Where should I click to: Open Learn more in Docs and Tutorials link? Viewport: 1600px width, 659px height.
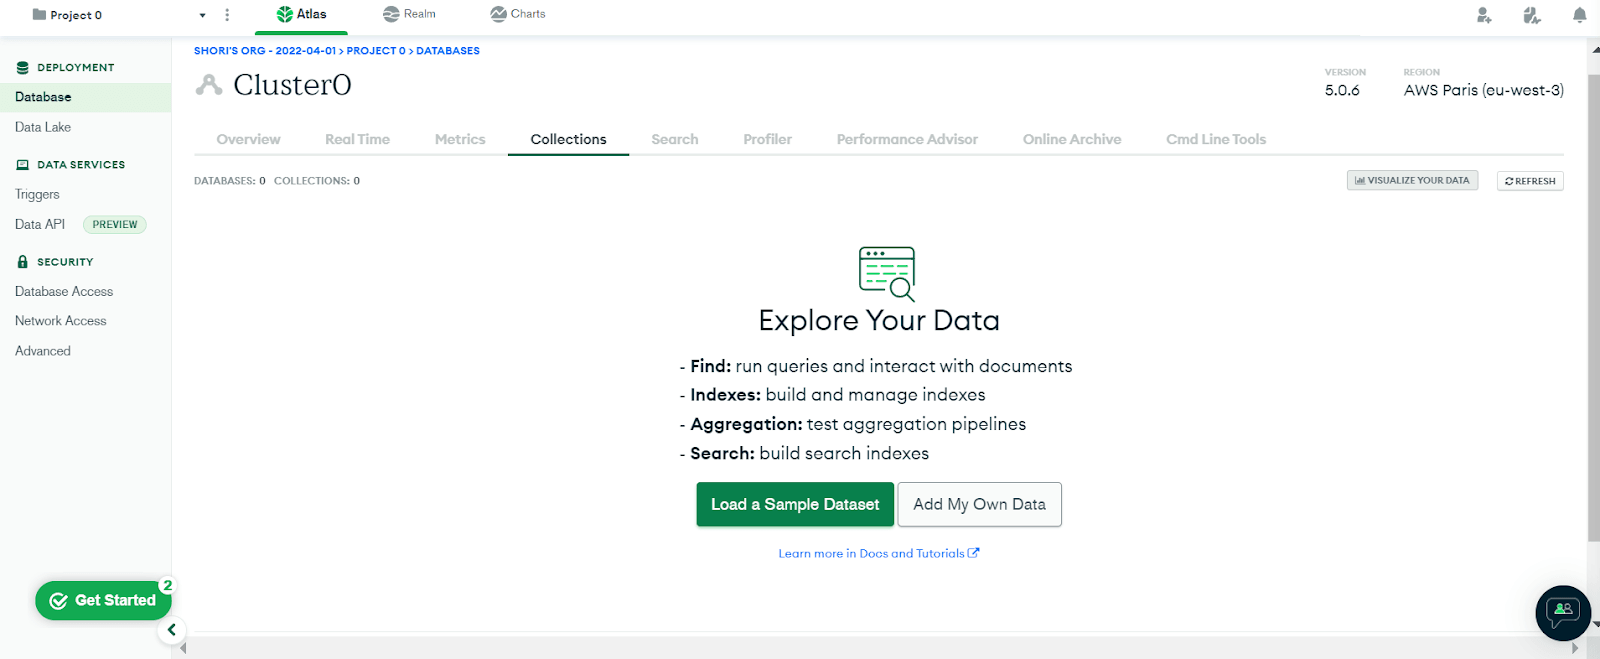coord(878,553)
